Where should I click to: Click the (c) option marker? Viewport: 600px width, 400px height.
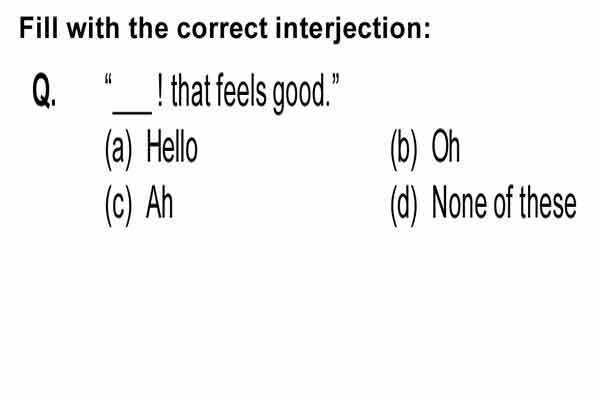tap(119, 205)
